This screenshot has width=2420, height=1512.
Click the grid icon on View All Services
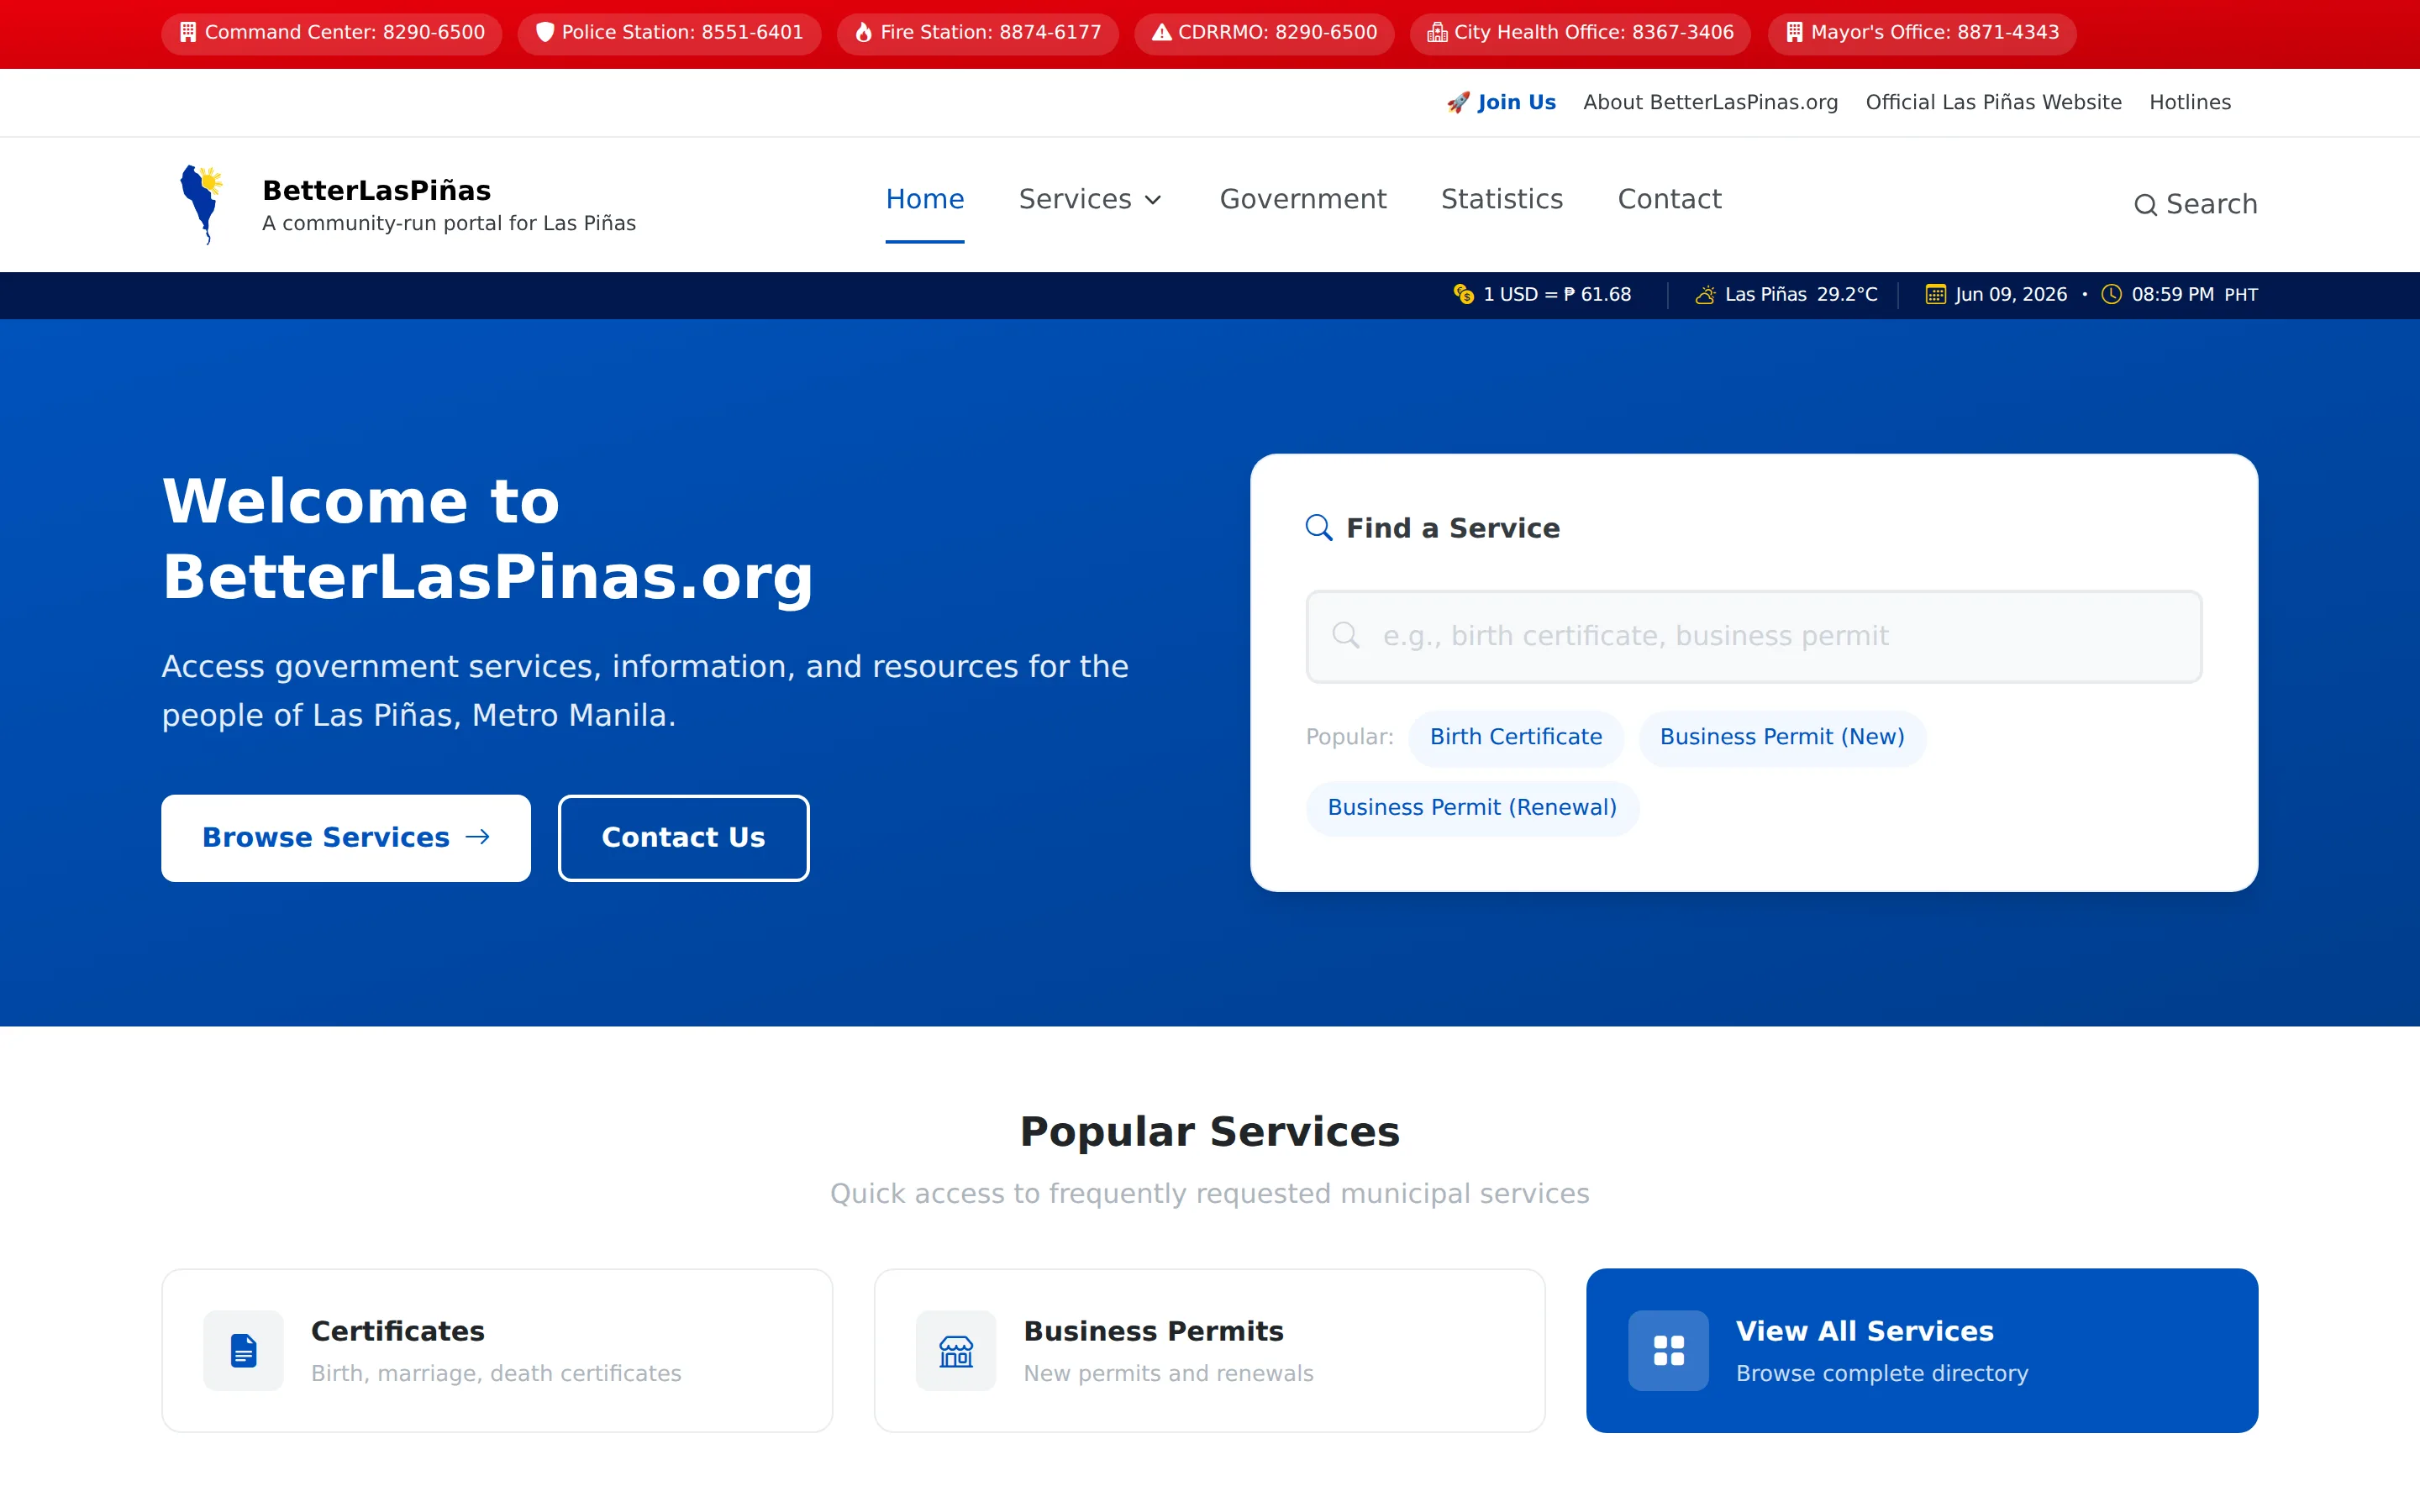tap(1668, 1350)
